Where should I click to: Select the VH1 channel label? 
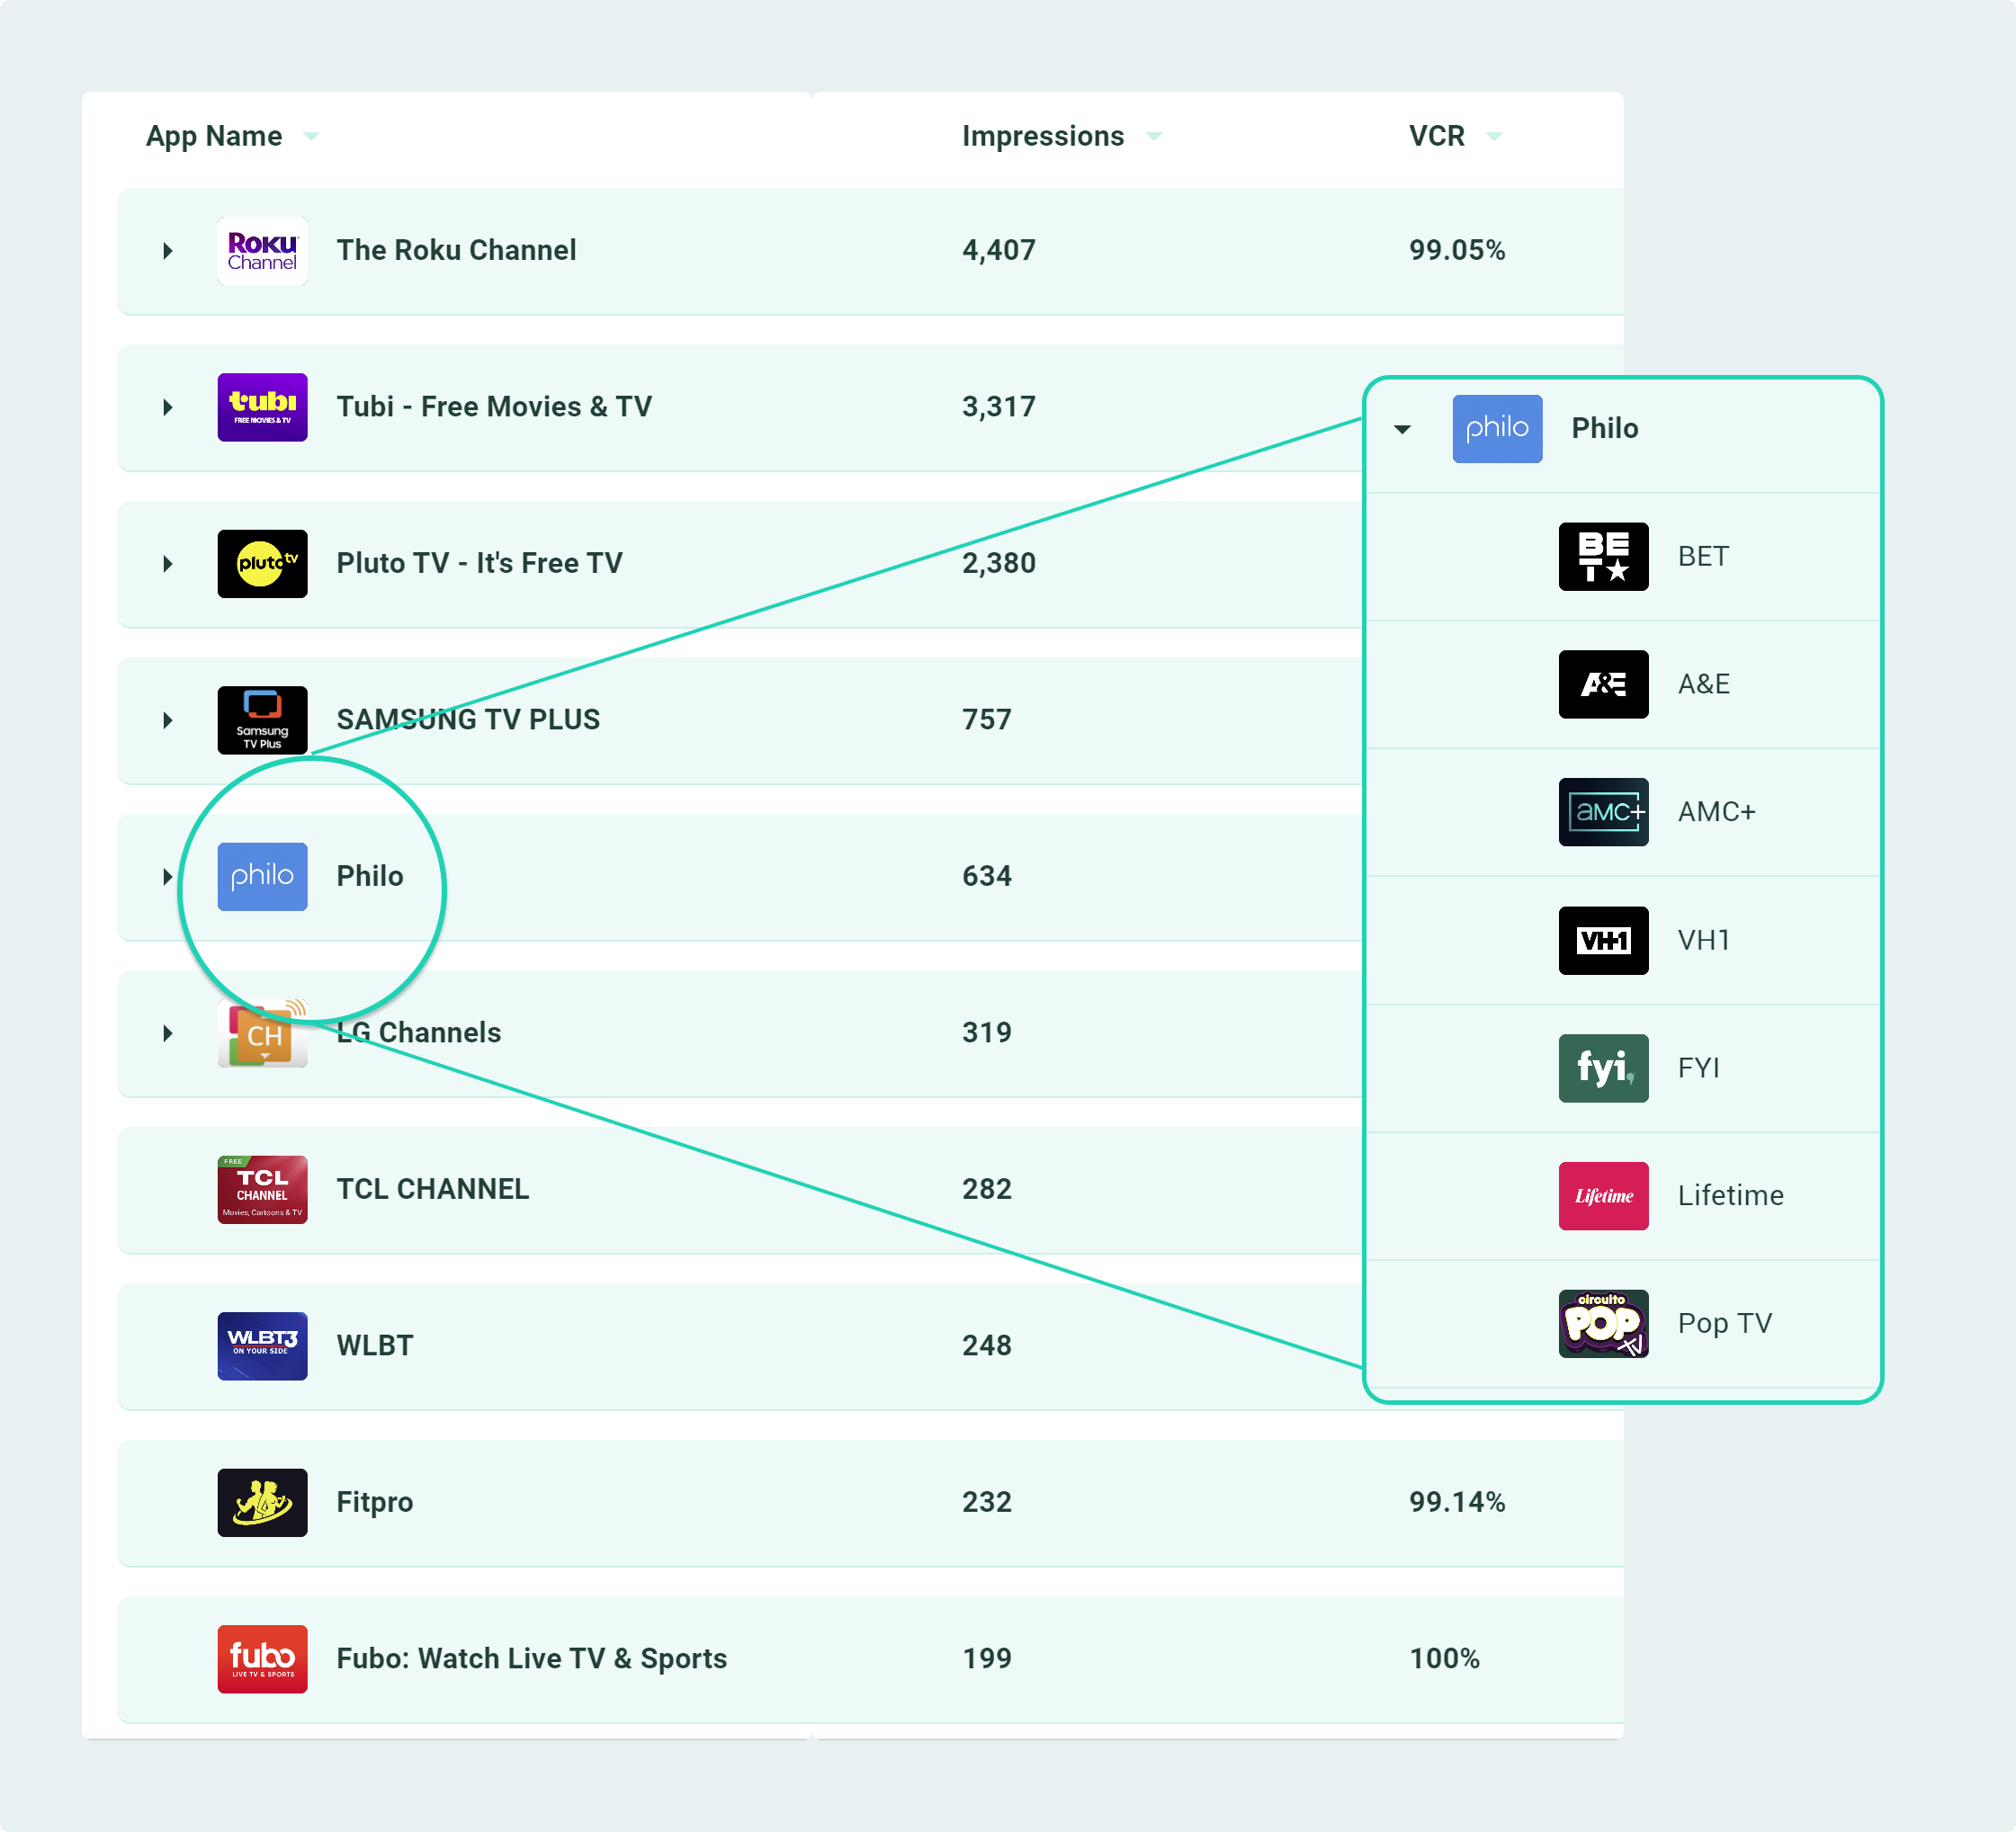pos(1704,940)
